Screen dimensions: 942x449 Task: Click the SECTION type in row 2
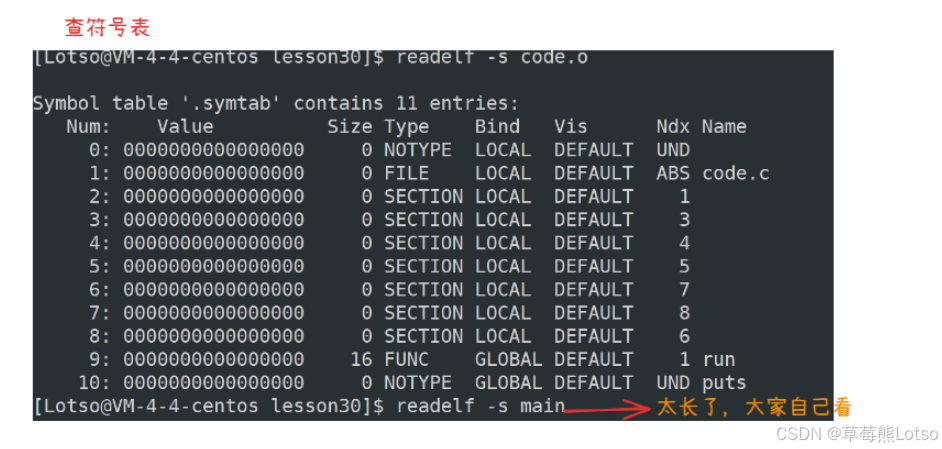[x=424, y=197]
